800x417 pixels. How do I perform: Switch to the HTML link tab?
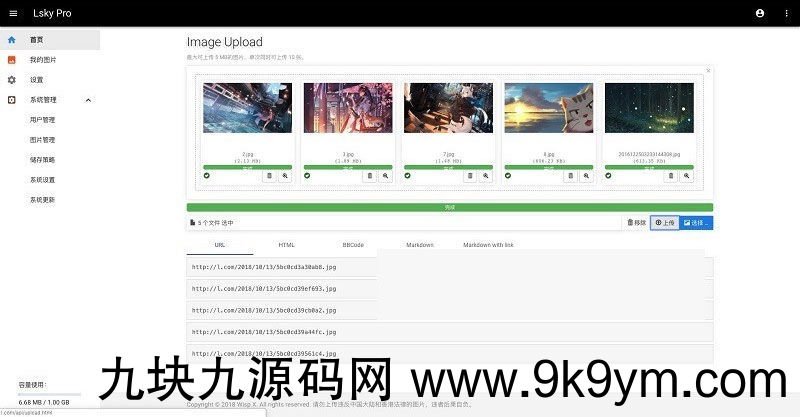286,245
